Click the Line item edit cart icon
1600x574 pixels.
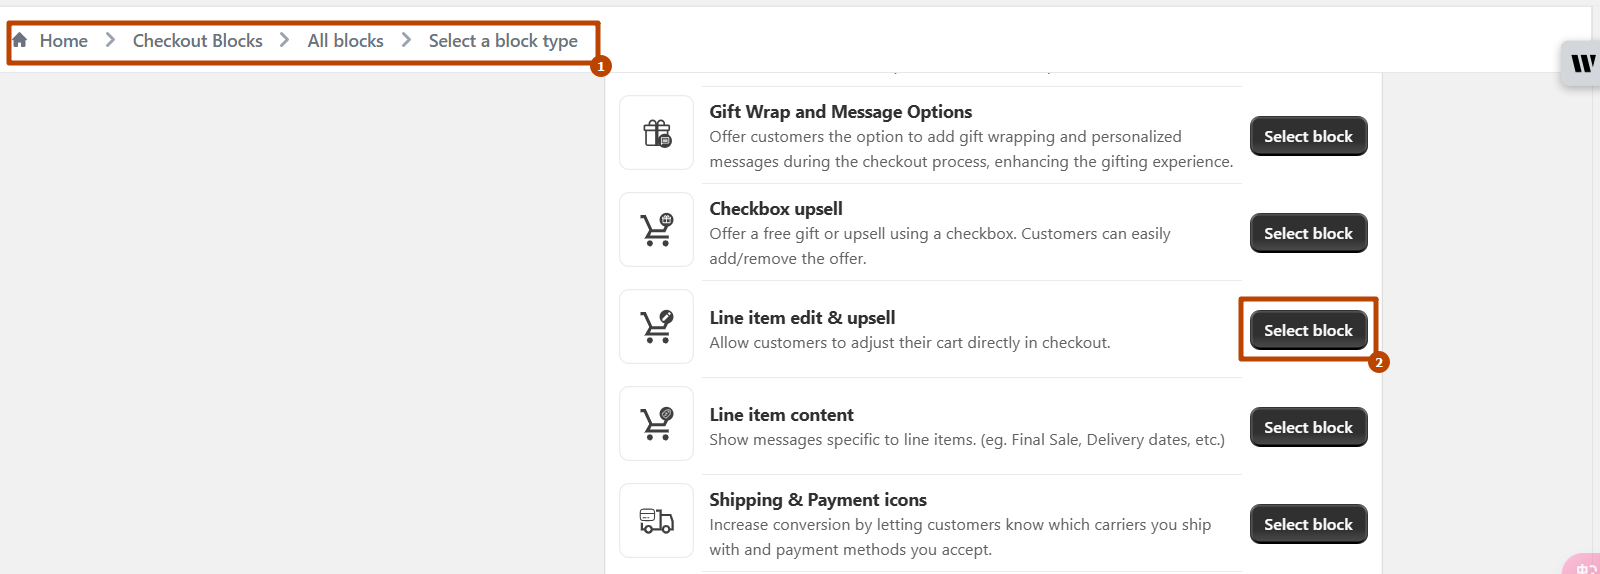(x=657, y=327)
